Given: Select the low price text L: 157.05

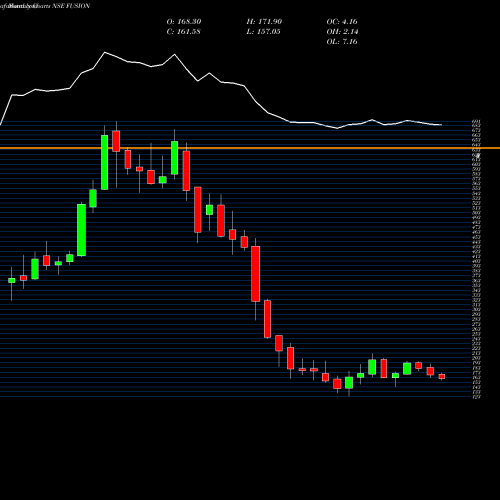Looking at the screenshot, I should coord(263,32).
